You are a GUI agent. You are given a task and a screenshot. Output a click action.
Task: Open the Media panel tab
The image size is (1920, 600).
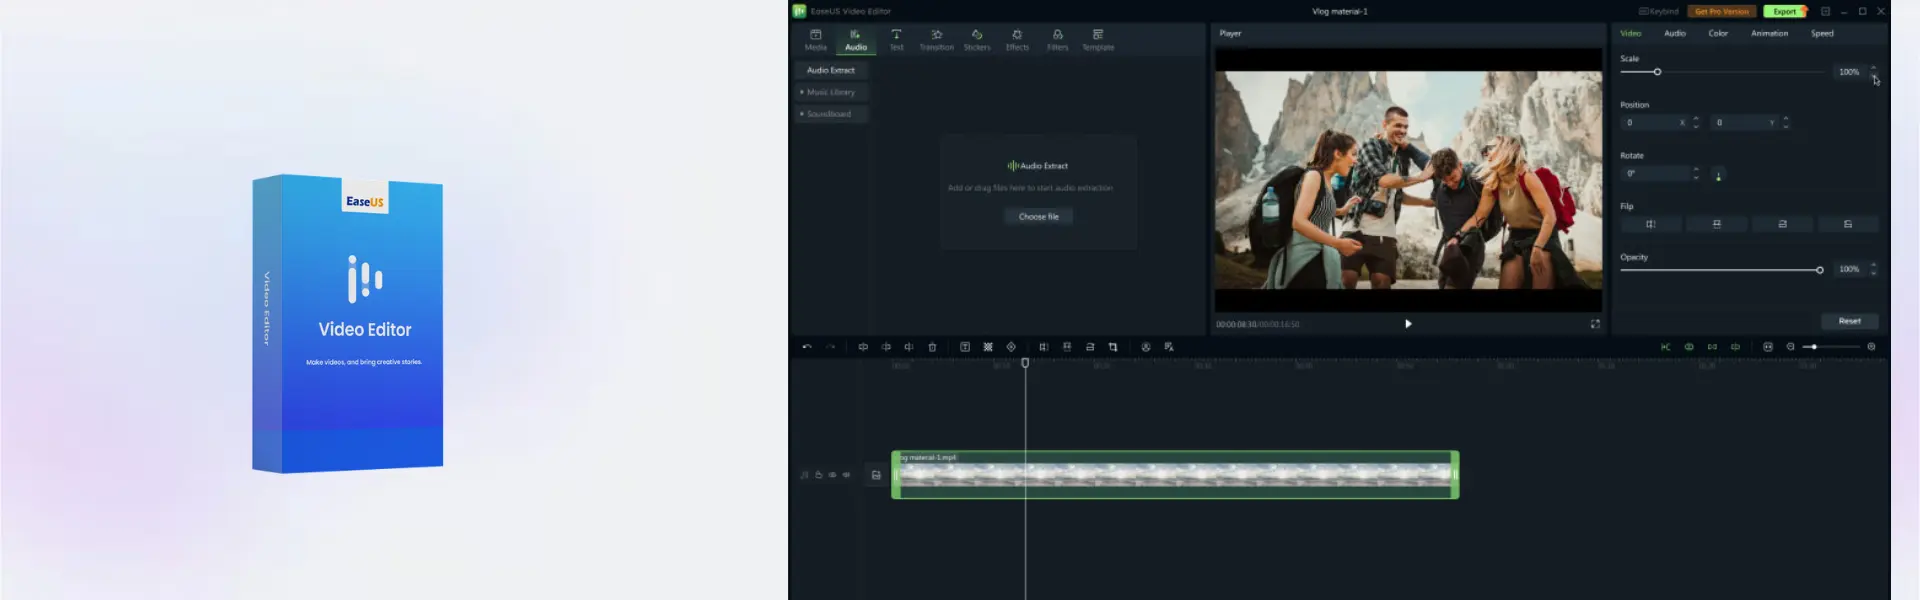(x=816, y=40)
